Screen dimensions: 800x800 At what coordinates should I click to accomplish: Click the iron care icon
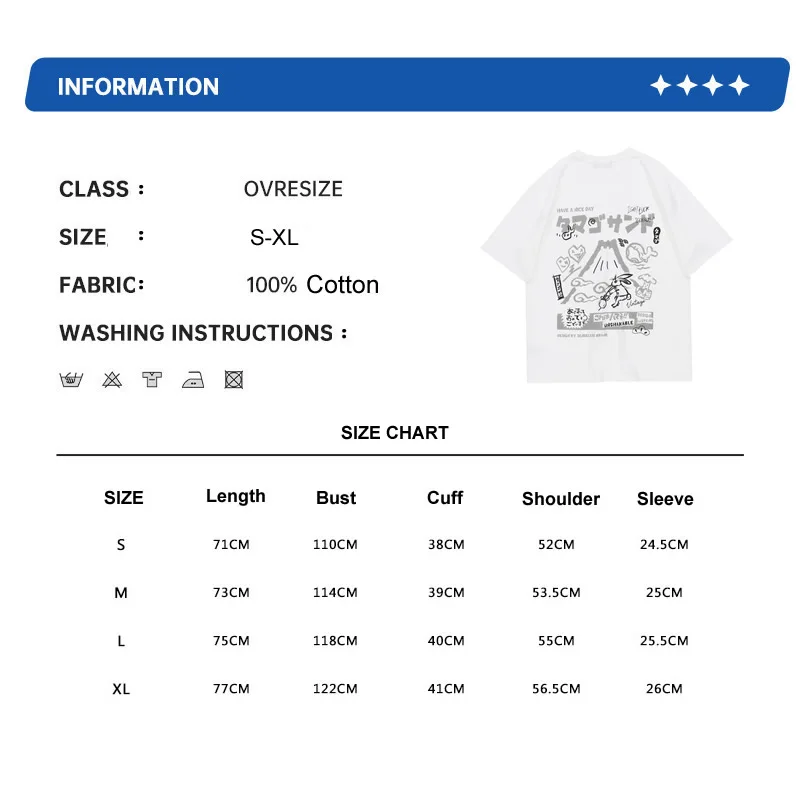193,380
